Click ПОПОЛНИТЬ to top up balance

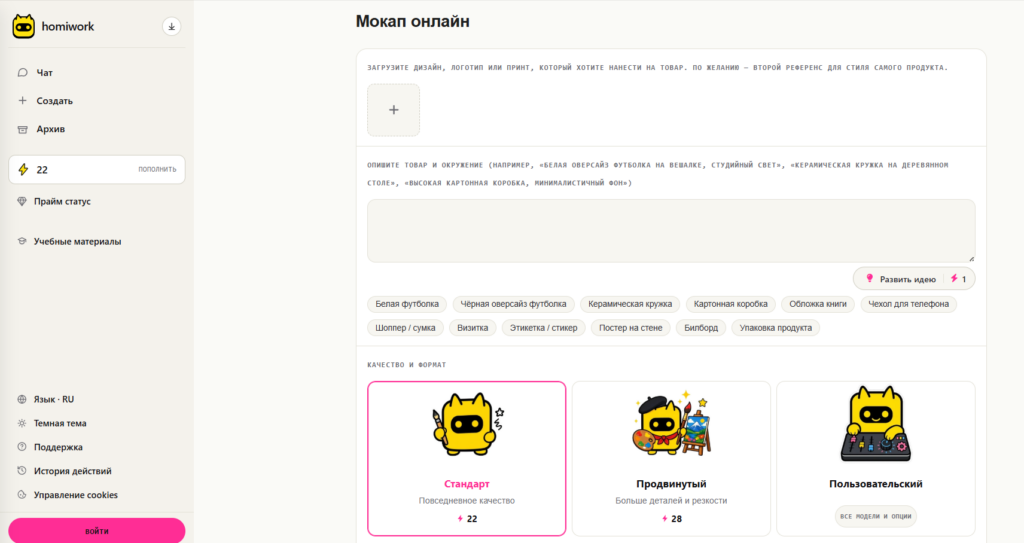157,169
